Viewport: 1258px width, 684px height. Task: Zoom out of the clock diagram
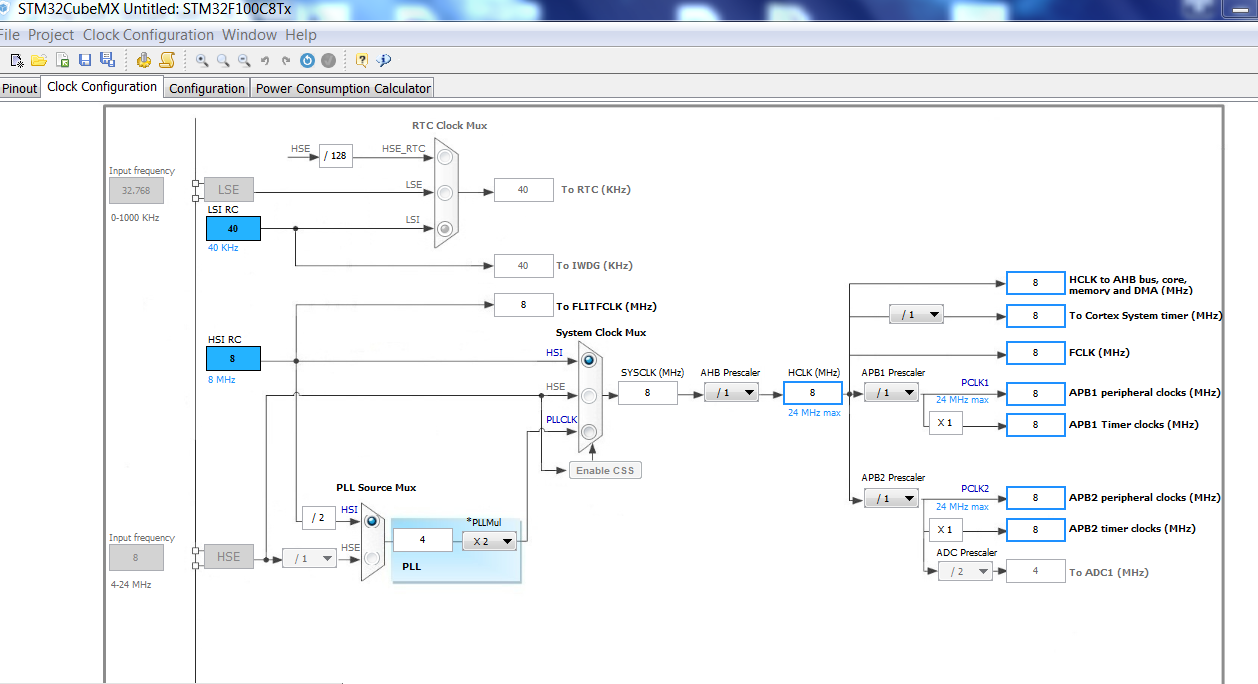pos(244,60)
